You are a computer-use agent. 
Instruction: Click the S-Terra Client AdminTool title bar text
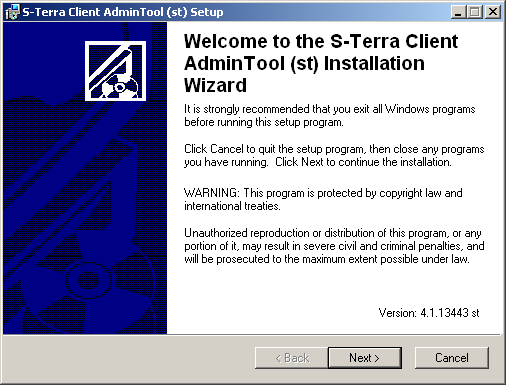click(123, 12)
